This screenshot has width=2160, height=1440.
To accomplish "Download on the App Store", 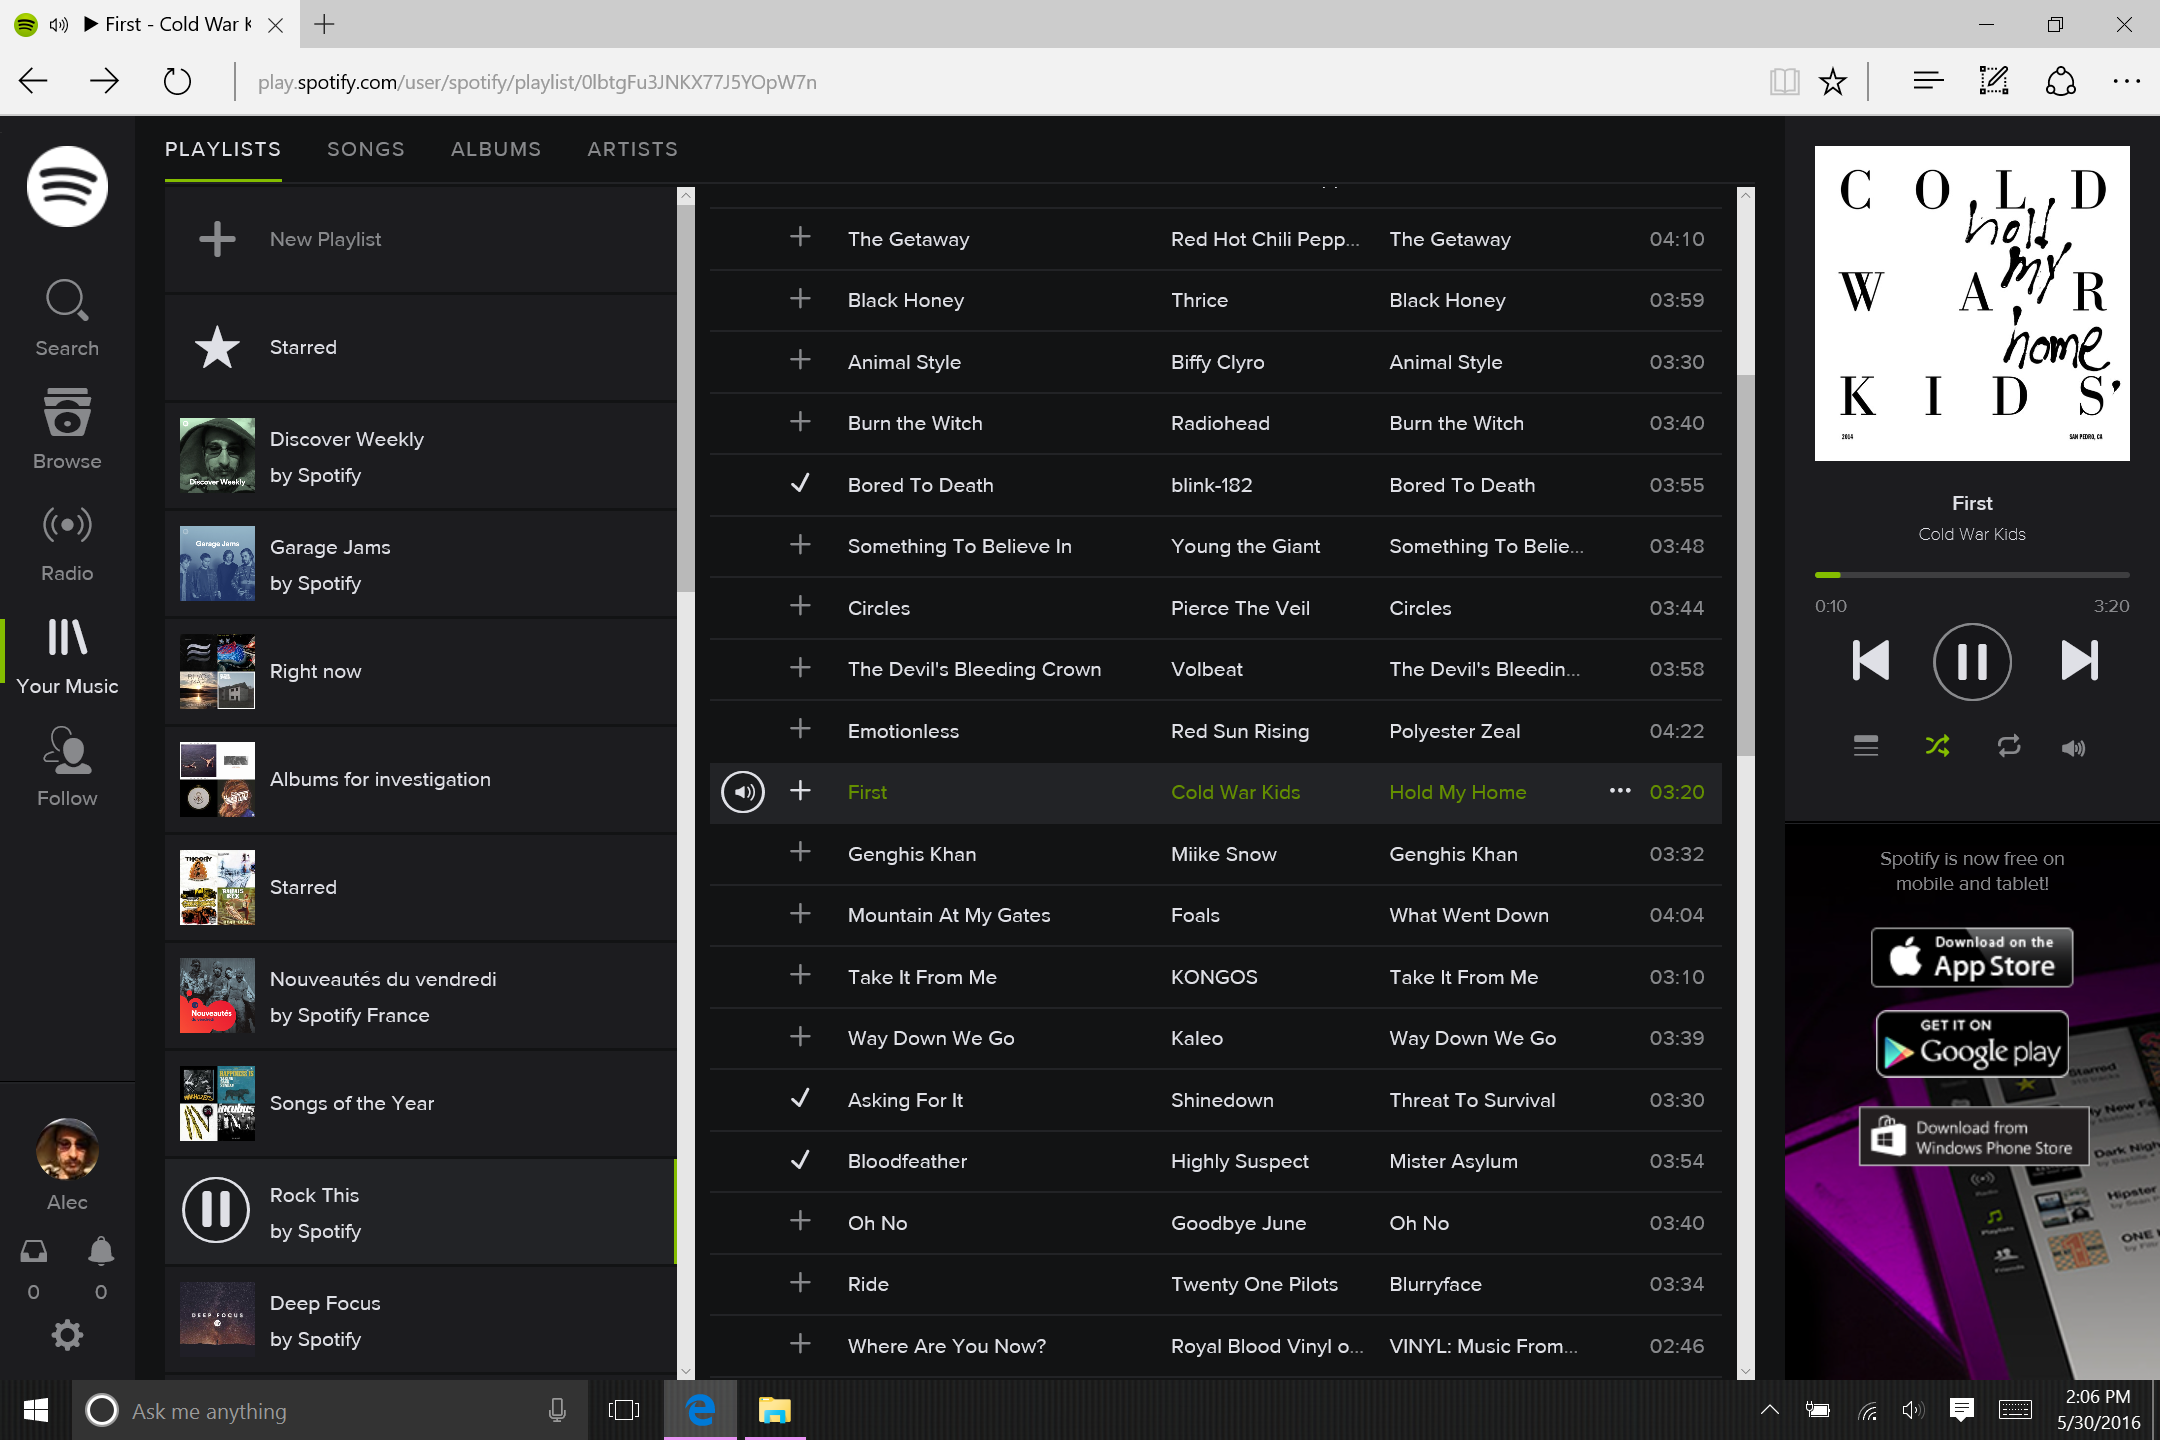I will [x=1972, y=957].
